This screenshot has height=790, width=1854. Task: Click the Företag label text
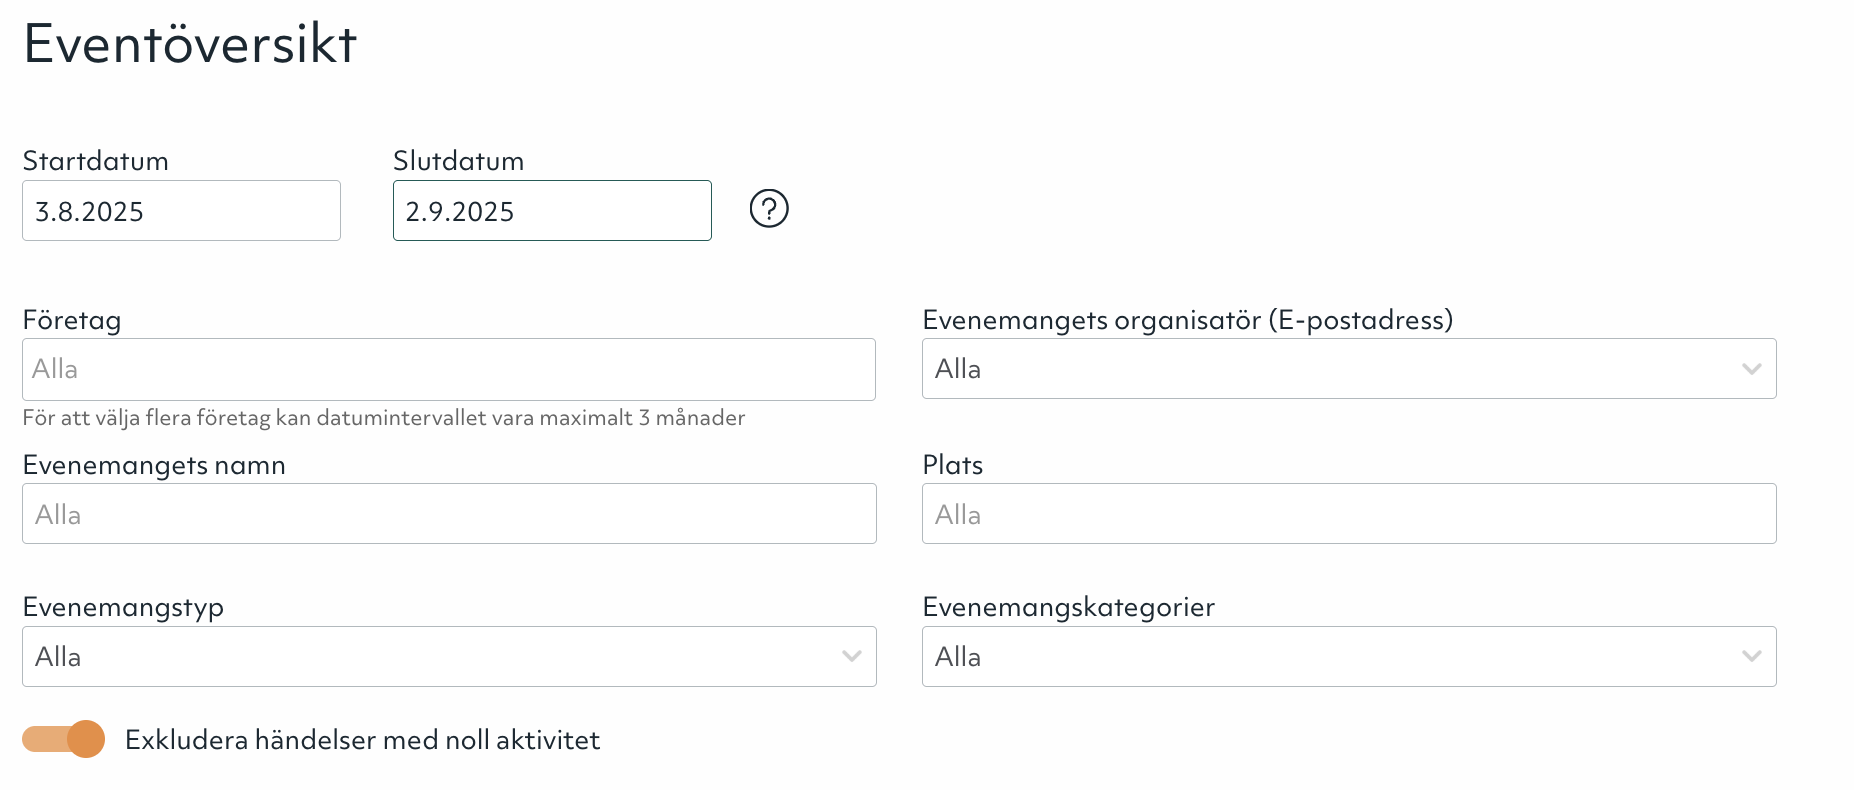click(72, 320)
